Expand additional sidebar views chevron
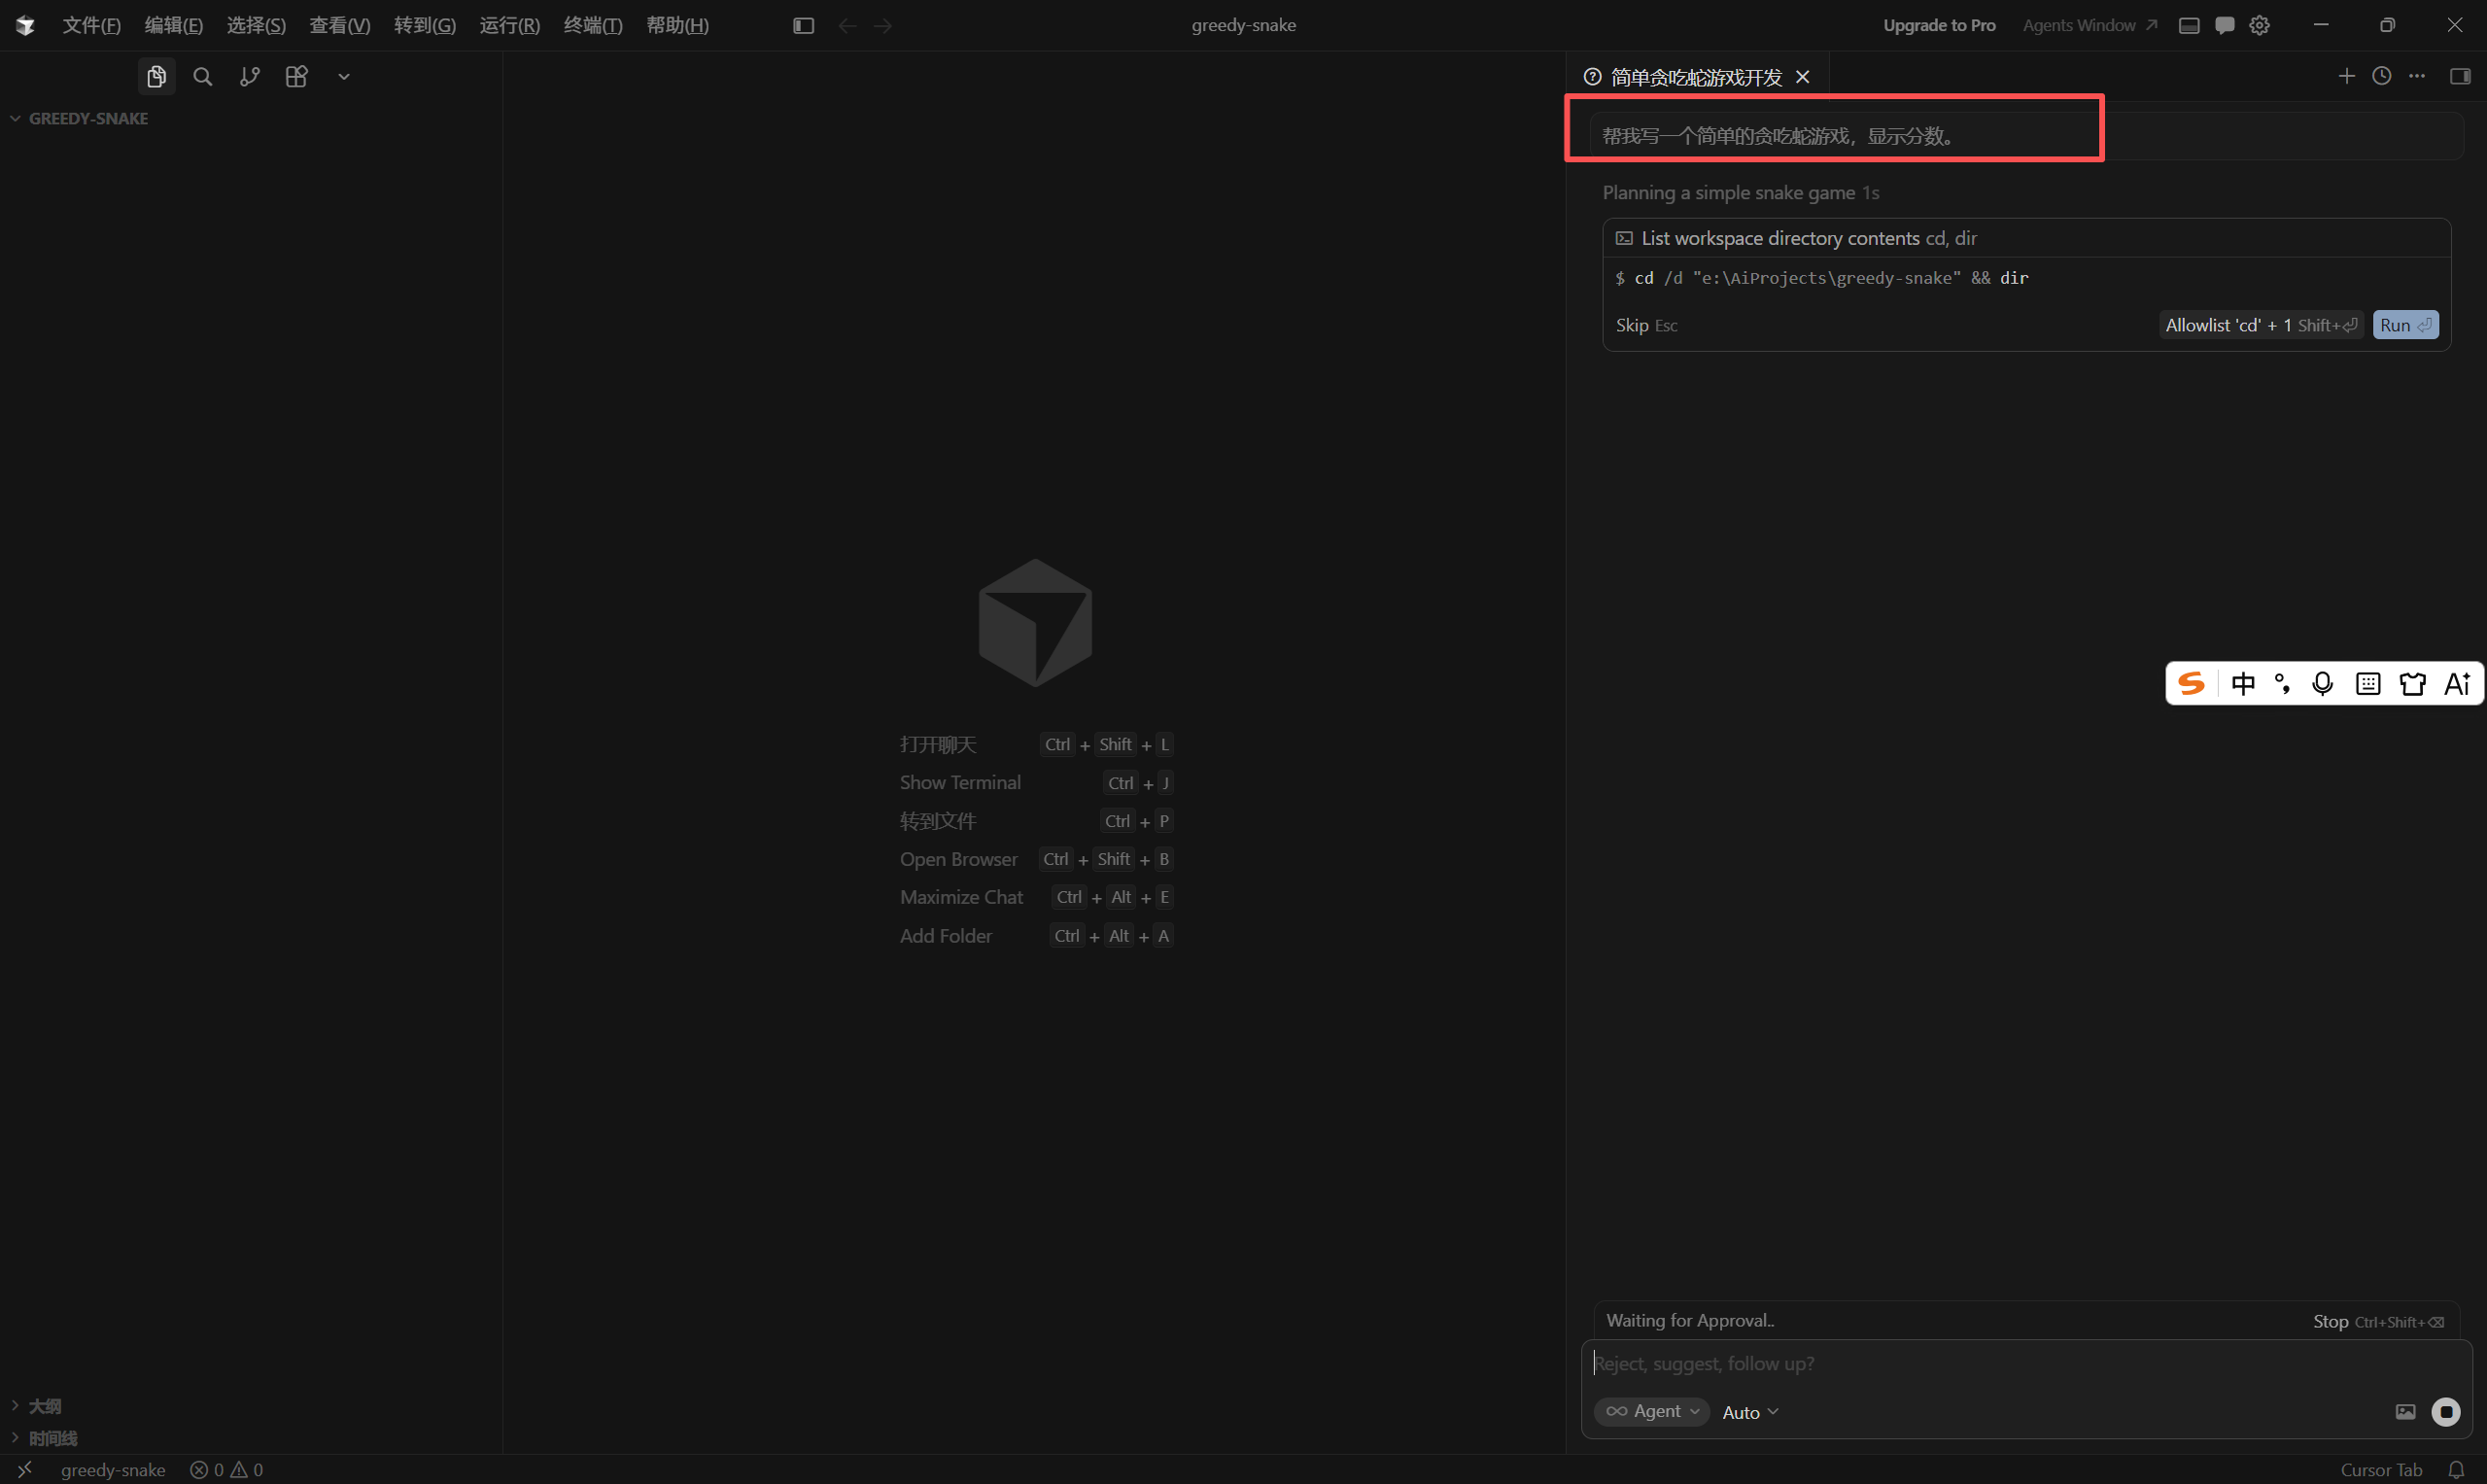2487x1484 pixels. tap(343, 76)
